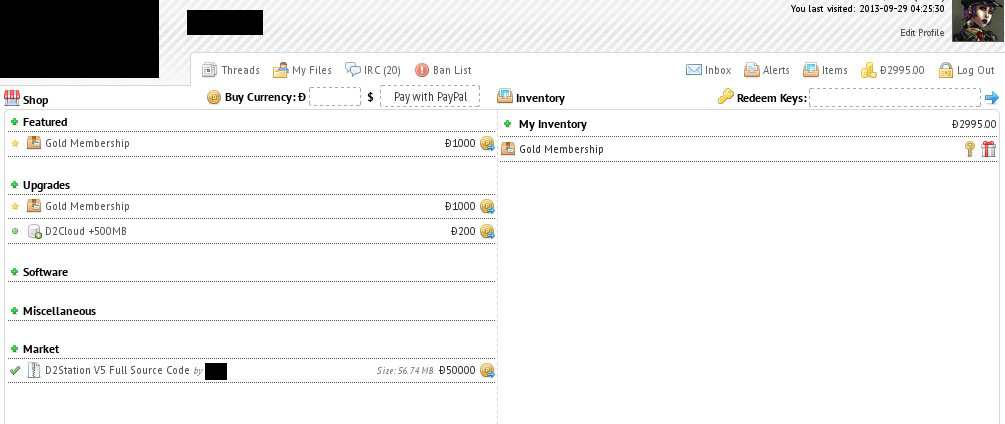Click Gold Membership under Upgrades
The width and height of the screenshot is (1005, 424).
[87, 206]
